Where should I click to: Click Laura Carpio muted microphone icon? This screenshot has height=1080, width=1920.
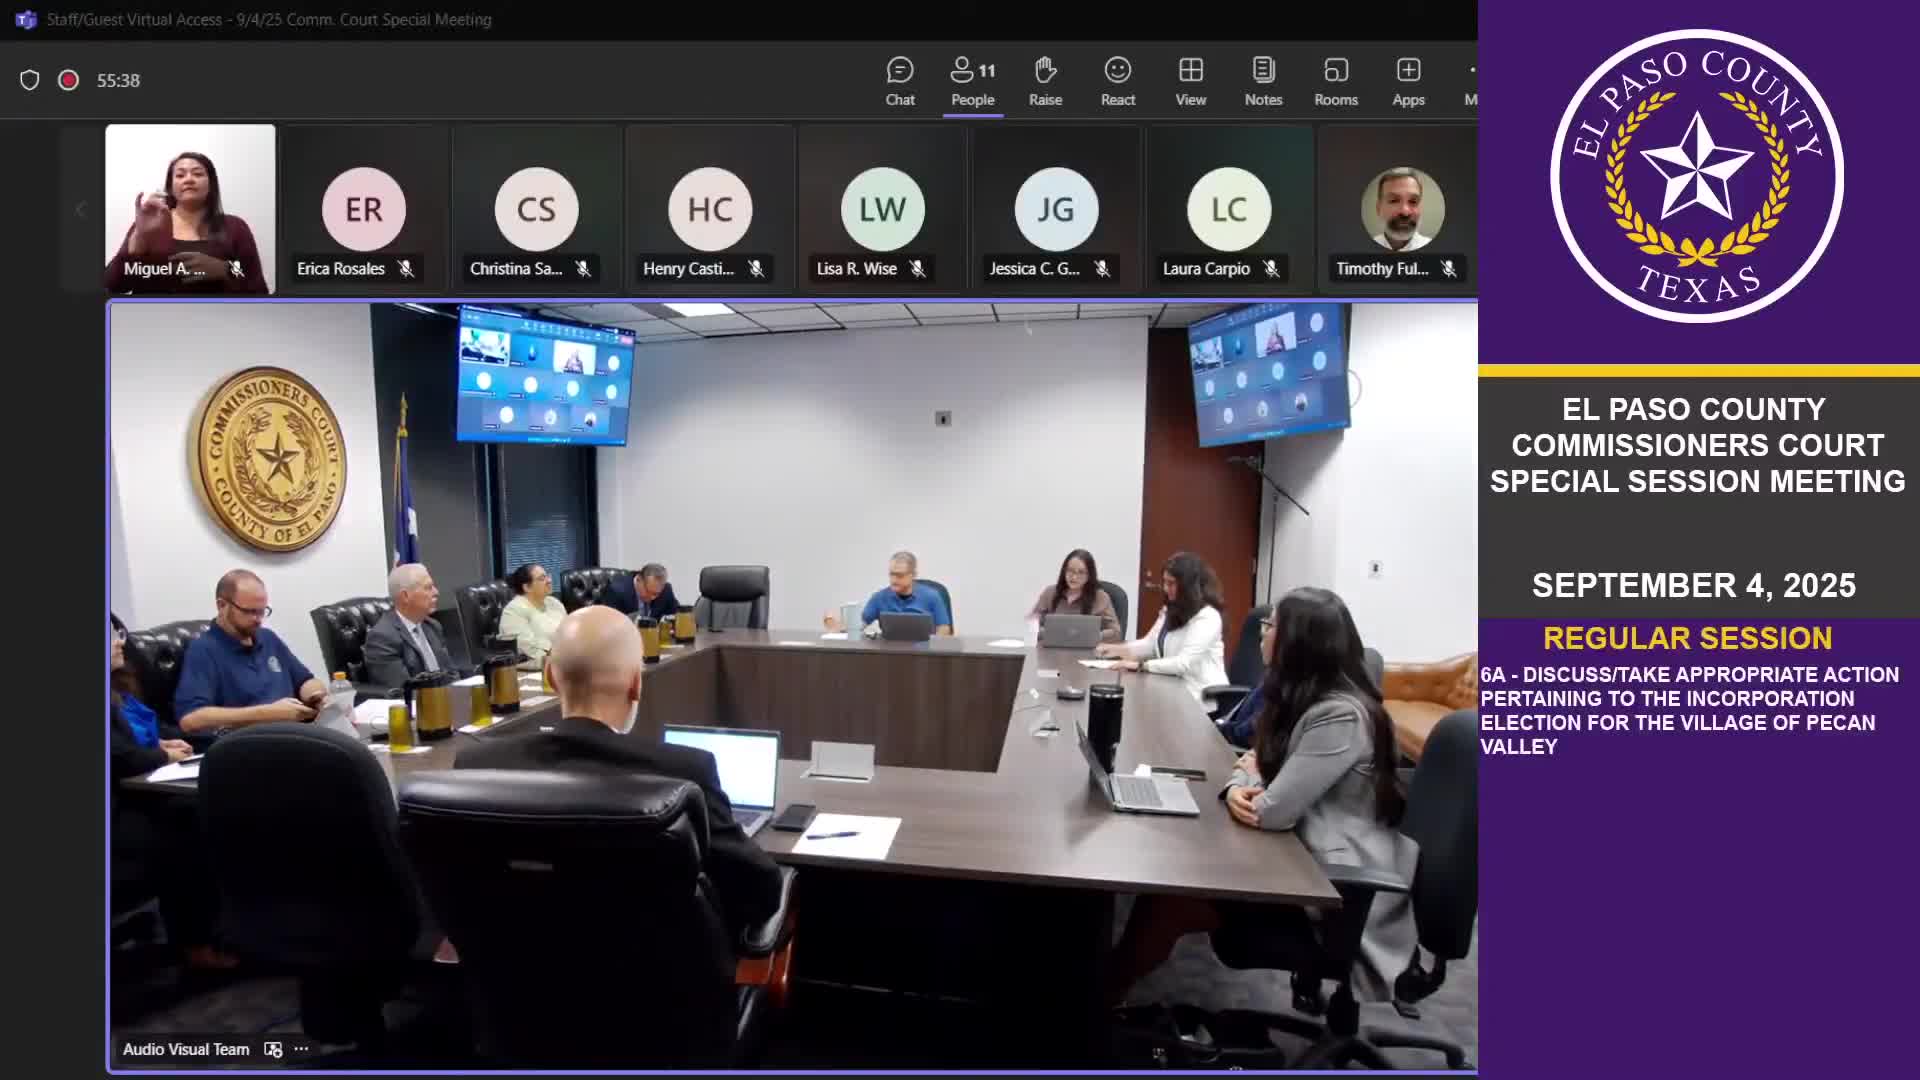tap(1271, 269)
